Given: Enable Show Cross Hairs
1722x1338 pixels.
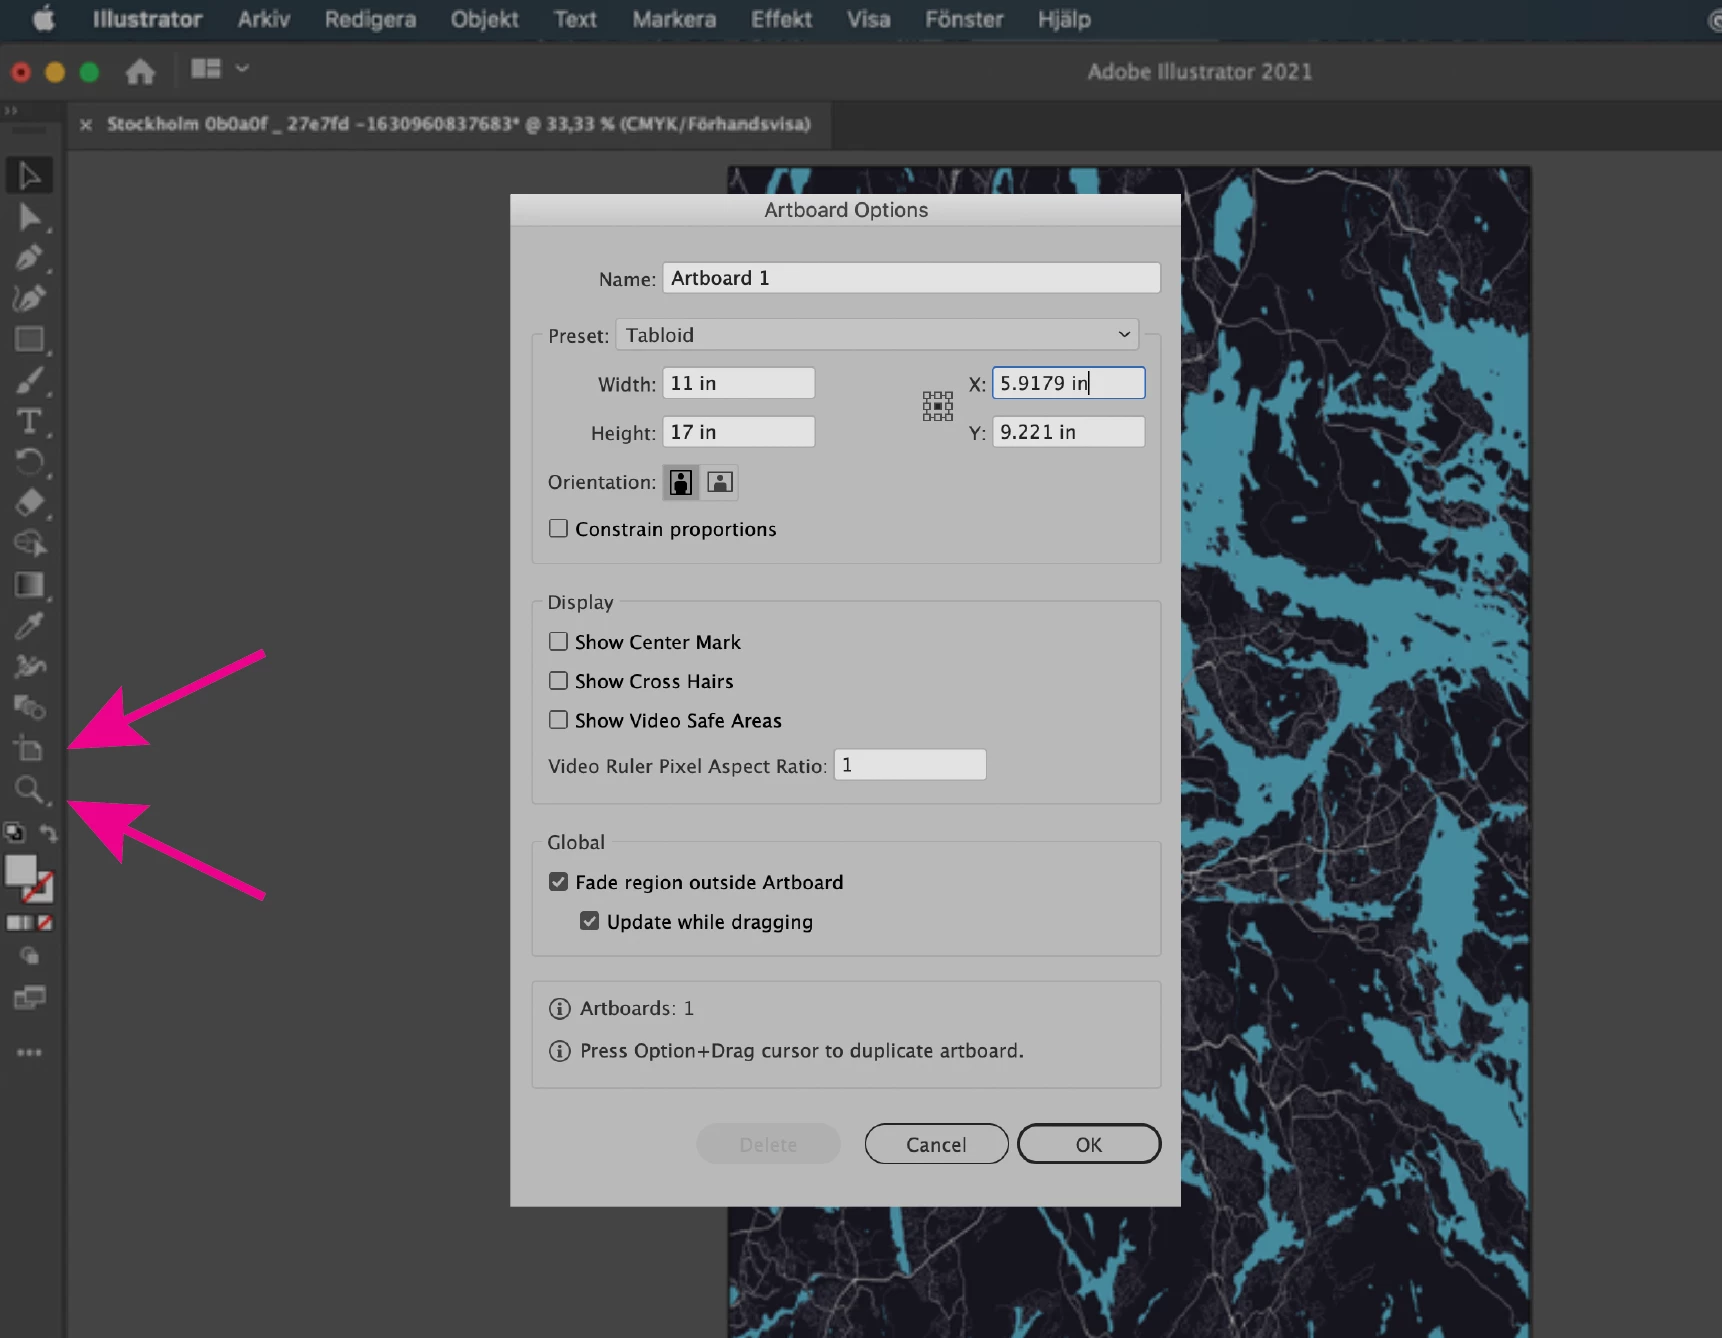Looking at the screenshot, I should pyautogui.click(x=558, y=680).
